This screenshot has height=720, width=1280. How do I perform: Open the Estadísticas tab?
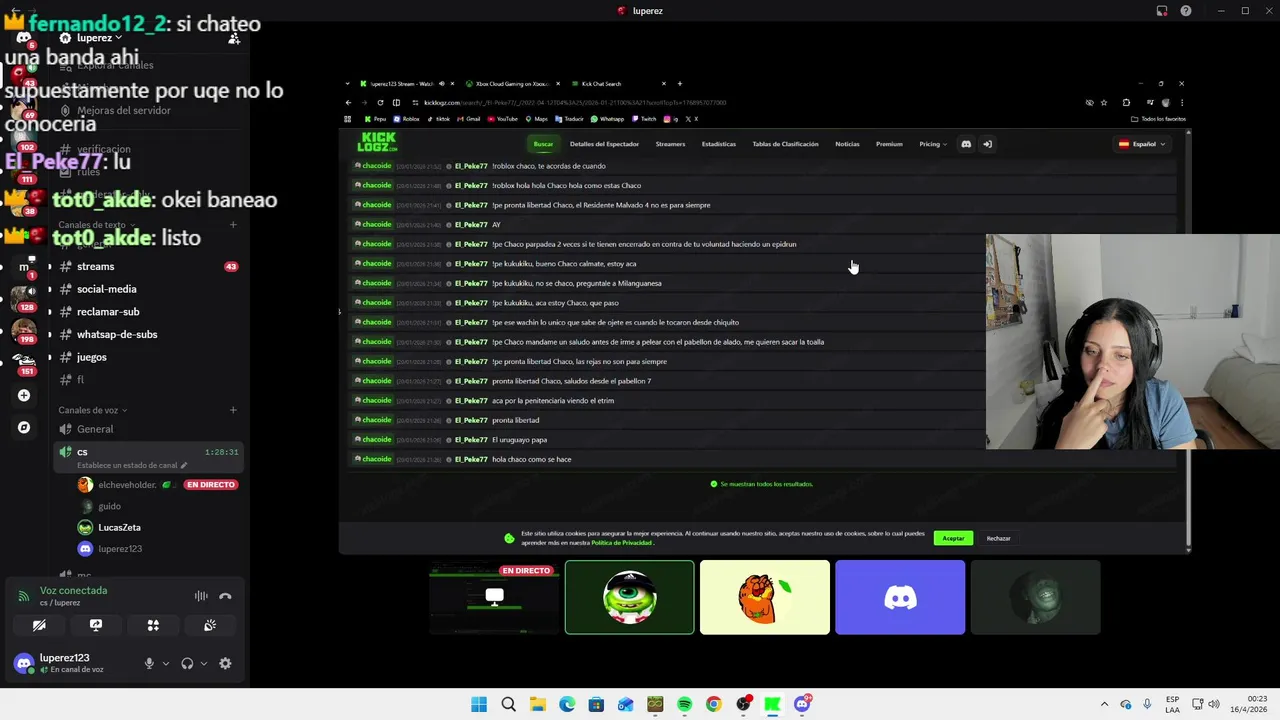(718, 144)
